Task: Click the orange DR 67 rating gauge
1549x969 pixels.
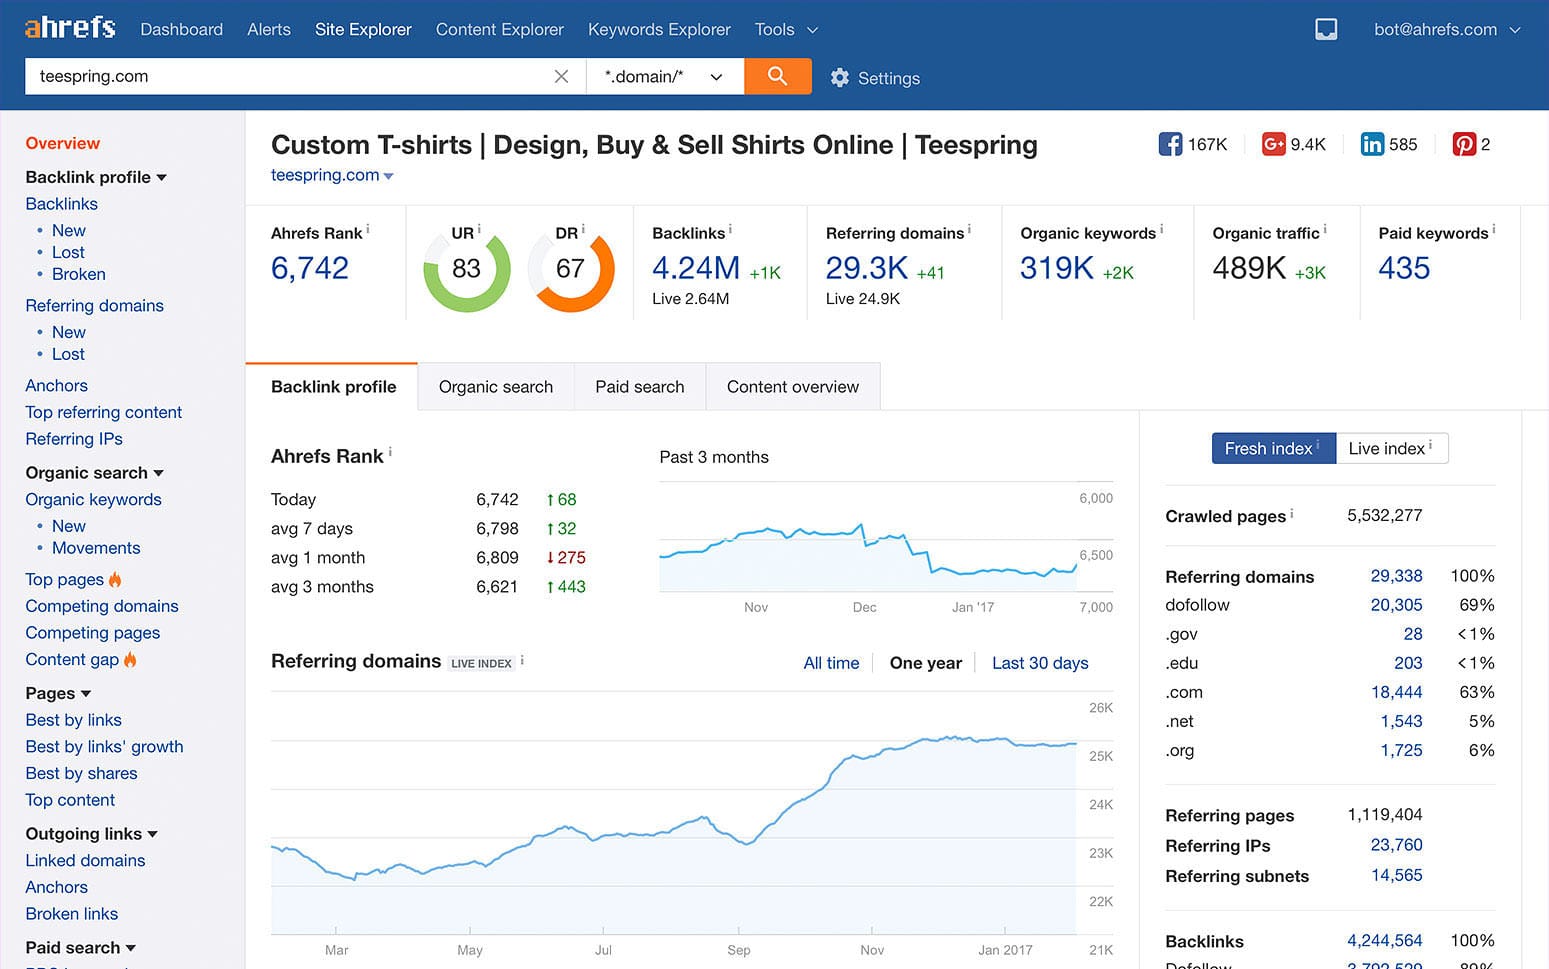Action: pos(570,270)
